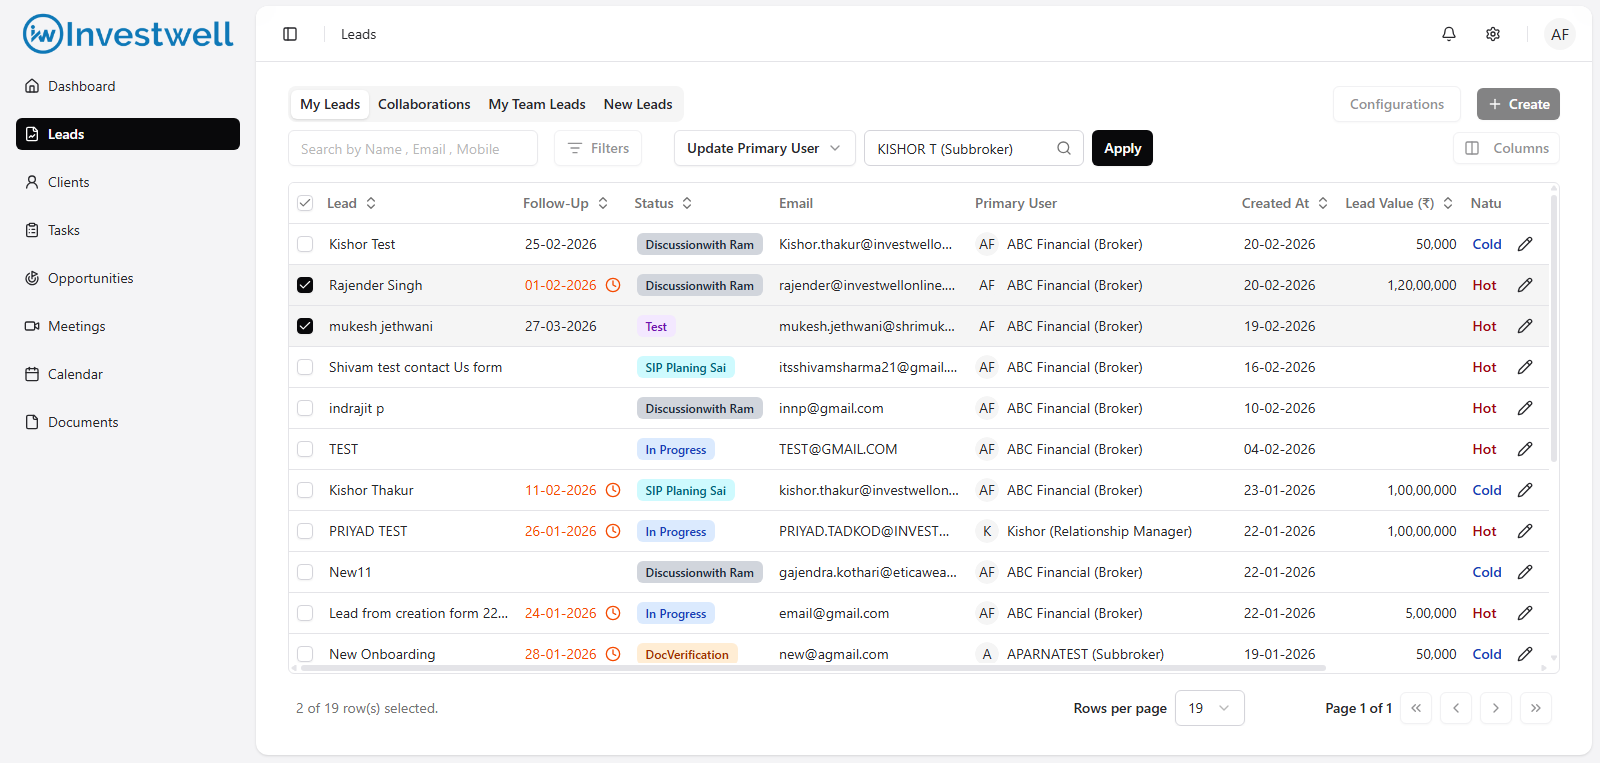Switch to the My Team Leads tab
This screenshot has height=763, width=1600.
click(537, 104)
